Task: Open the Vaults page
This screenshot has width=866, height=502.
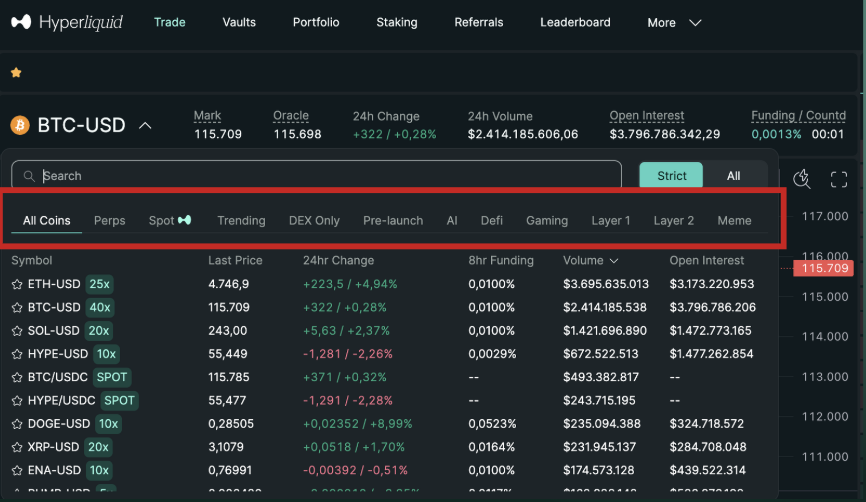Action: click(239, 22)
